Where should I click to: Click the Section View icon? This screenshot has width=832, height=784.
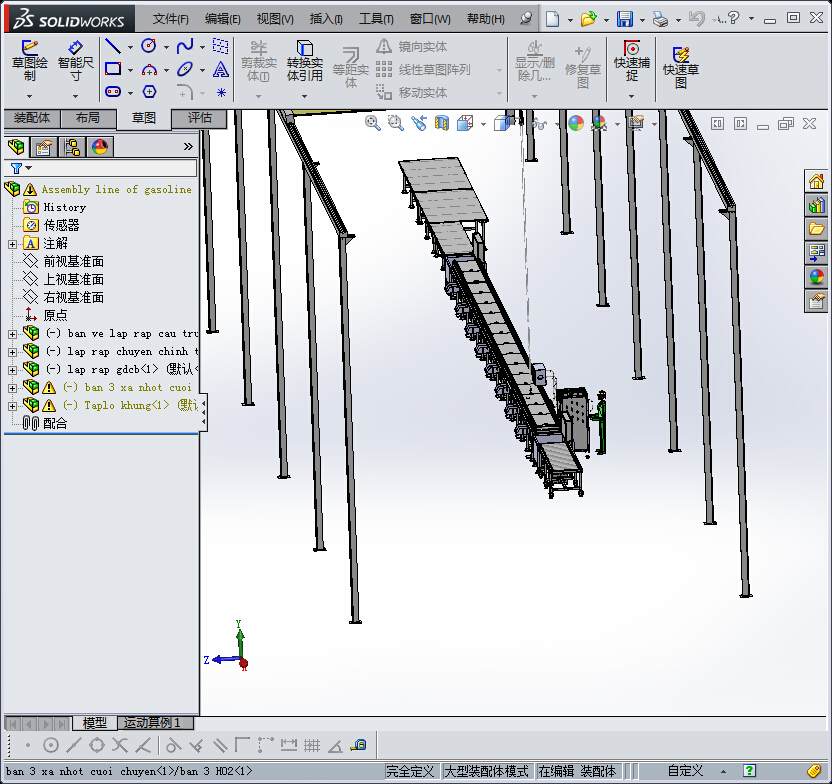click(441, 124)
